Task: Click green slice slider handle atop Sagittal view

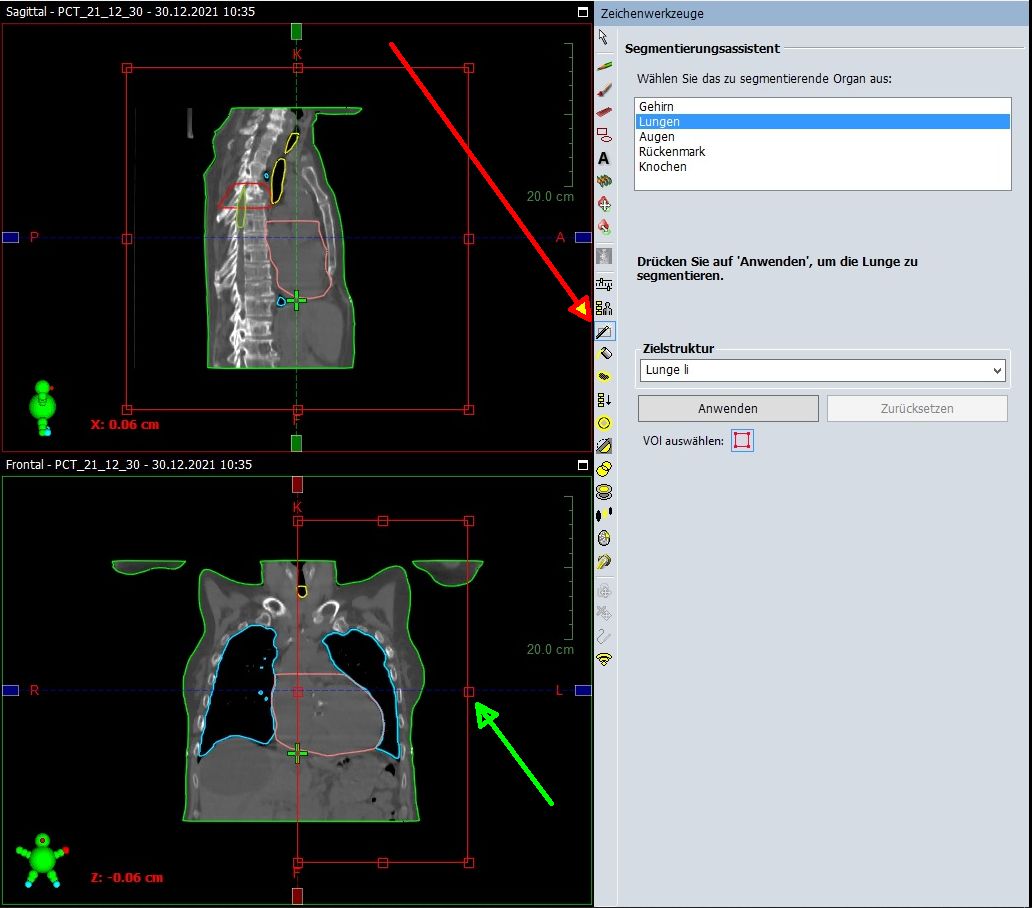Action: tap(296, 32)
